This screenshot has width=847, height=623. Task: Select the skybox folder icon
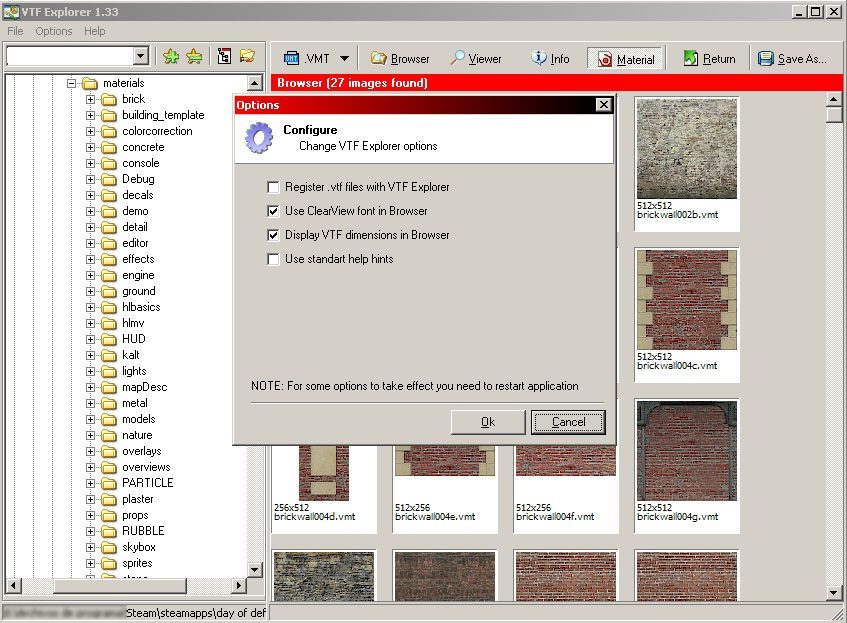[x=109, y=547]
